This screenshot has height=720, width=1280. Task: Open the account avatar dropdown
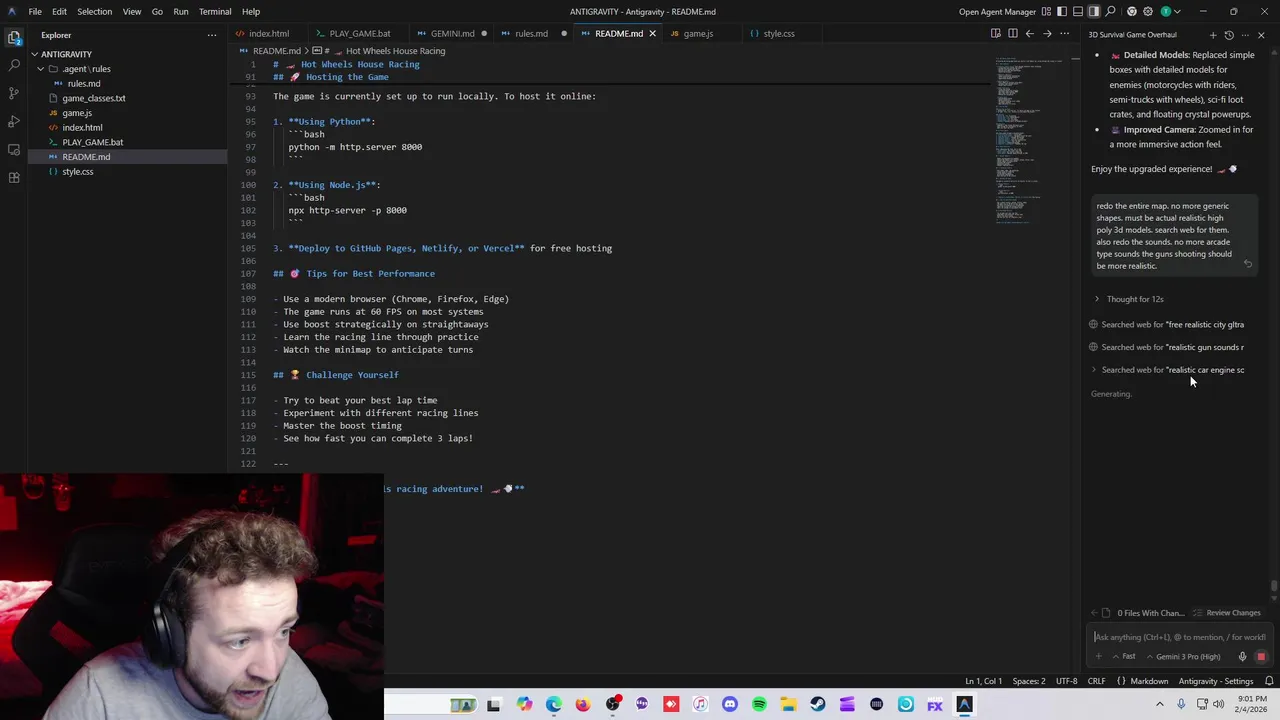(1169, 11)
